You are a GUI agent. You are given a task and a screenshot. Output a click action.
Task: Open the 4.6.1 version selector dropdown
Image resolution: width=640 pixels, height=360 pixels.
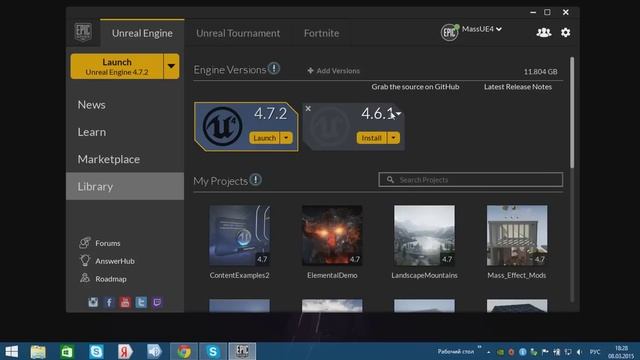tap(399, 113)
